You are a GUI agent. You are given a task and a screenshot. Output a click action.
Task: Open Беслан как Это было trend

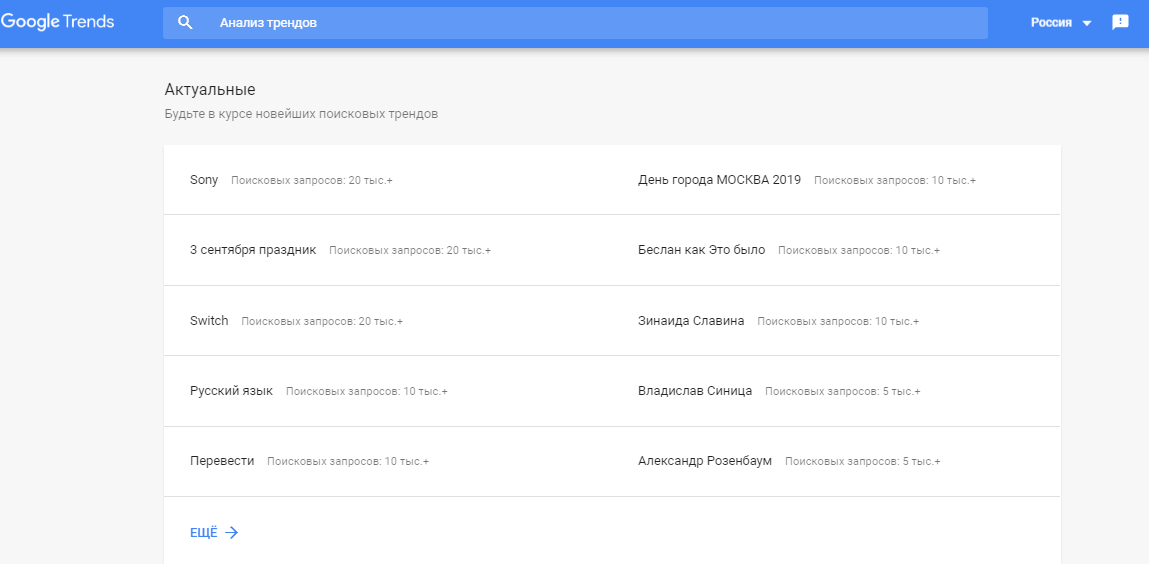pos(701,250)
